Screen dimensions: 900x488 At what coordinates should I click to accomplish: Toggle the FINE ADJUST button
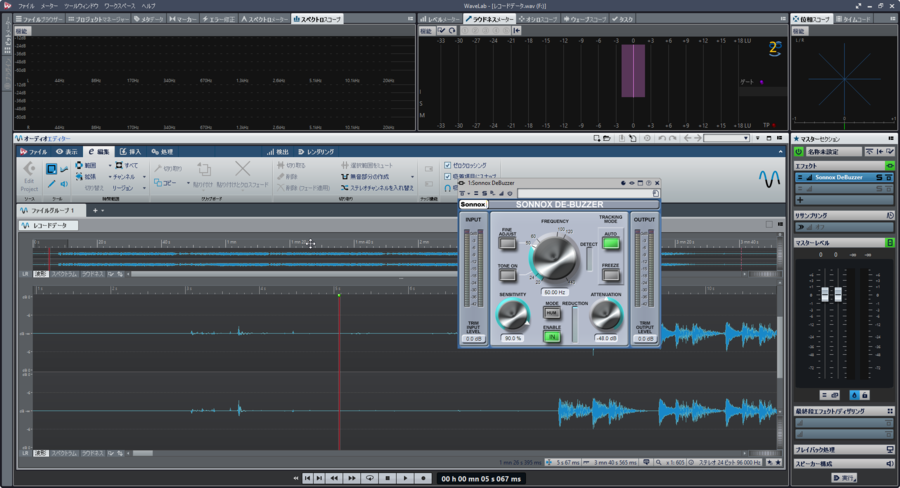(507, 243)
